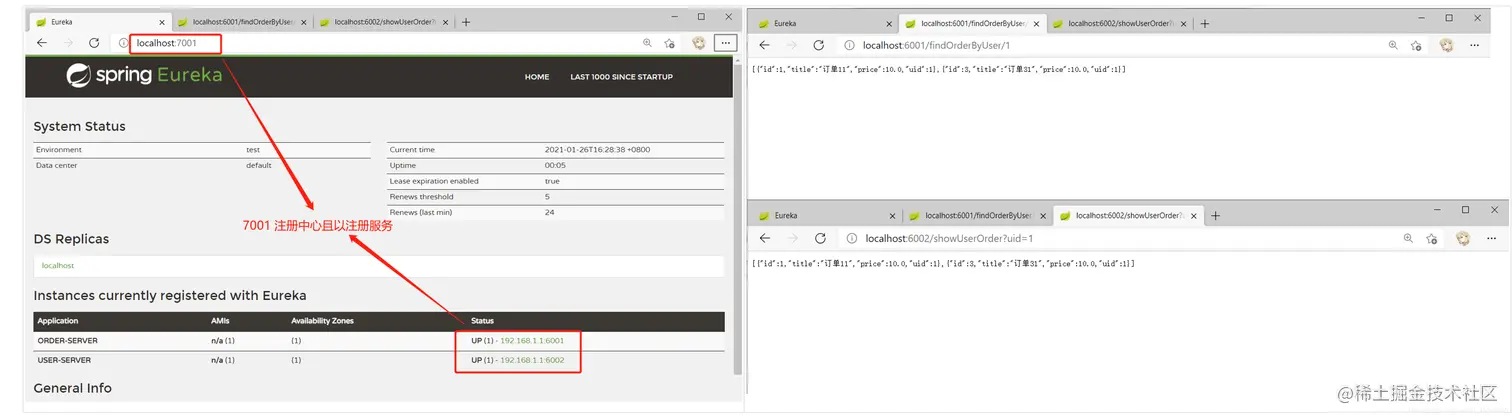
Task: Select JSON response in 6002/showUserOrder?uid=1 window
Action: pos(943,263)
